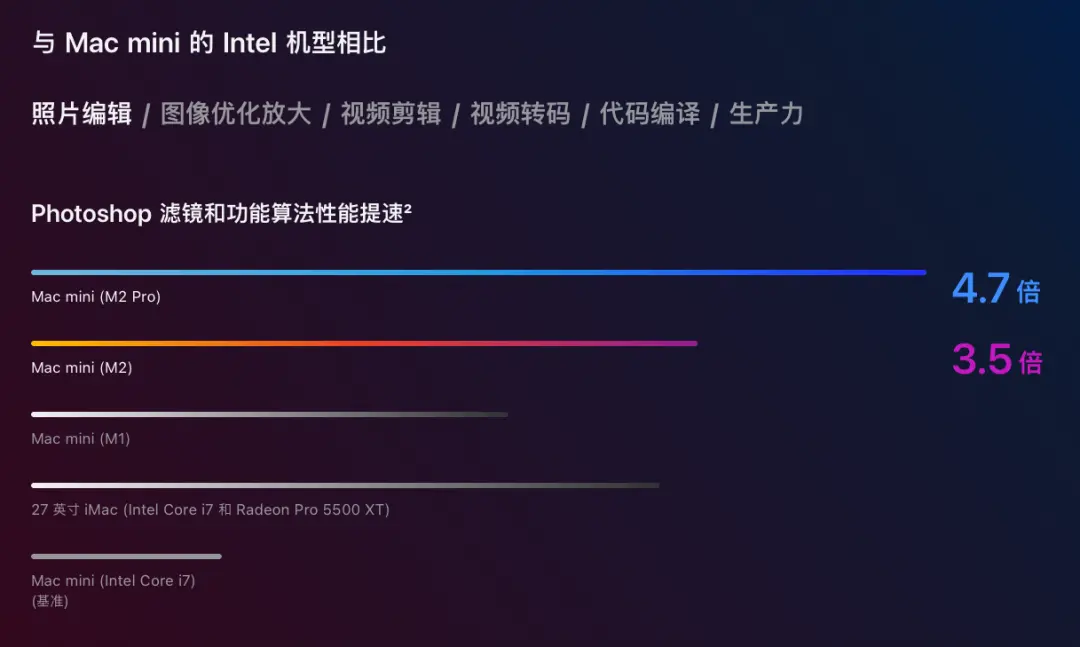Image resolution: width=1080 pixels, height=647 pixels.
Task: Click footnote 2 on the Photoshop heading
Action: click(408, 207)
